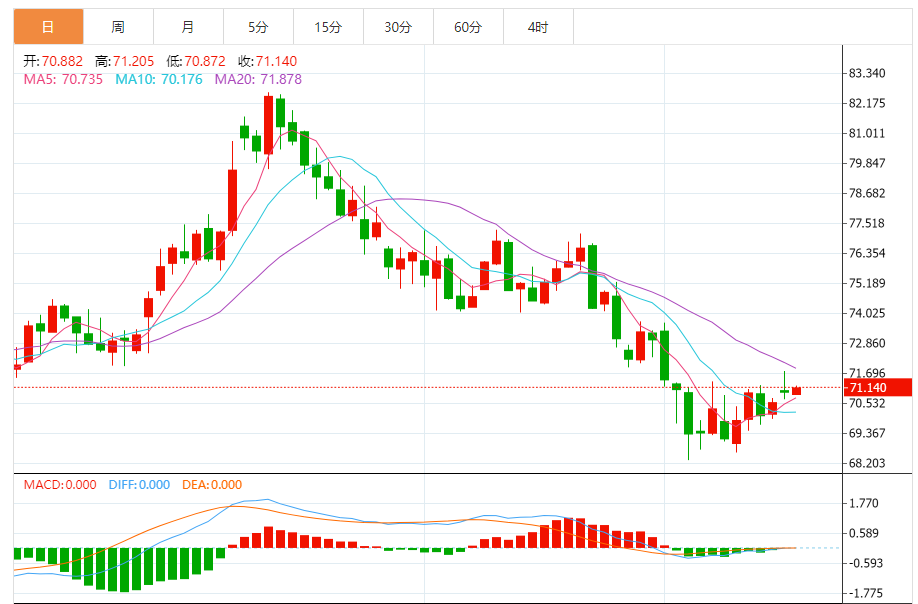The height and width of the screenshot is (604, 918).
Task: Click the 69.367 price axis label
Action: [867, 433]
